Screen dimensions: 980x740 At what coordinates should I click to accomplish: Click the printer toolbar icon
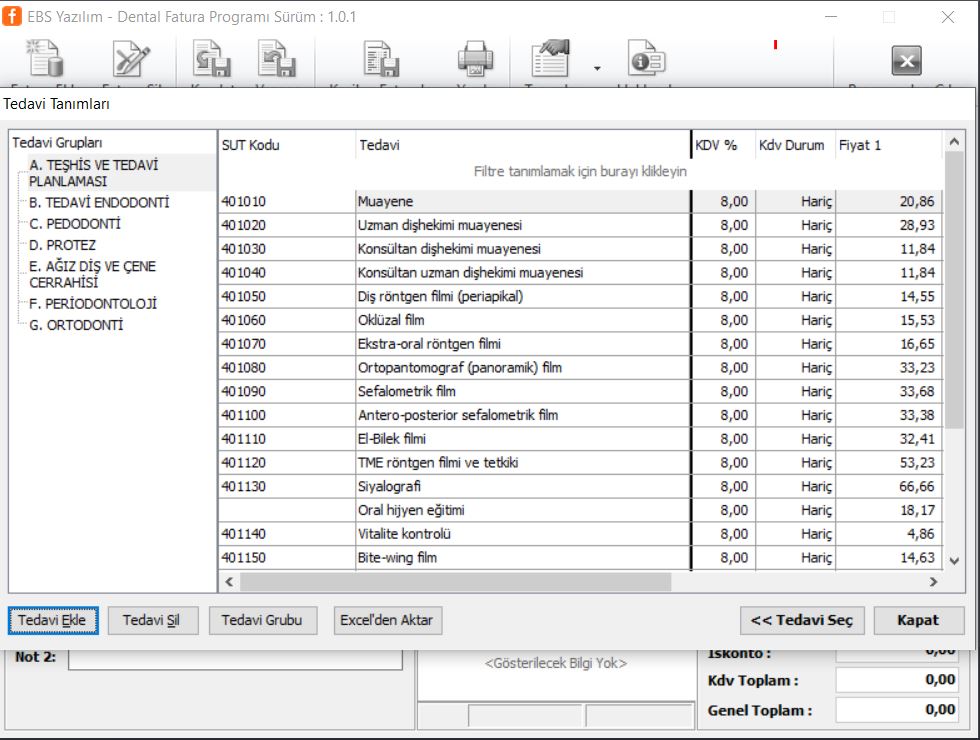(475, 59)
